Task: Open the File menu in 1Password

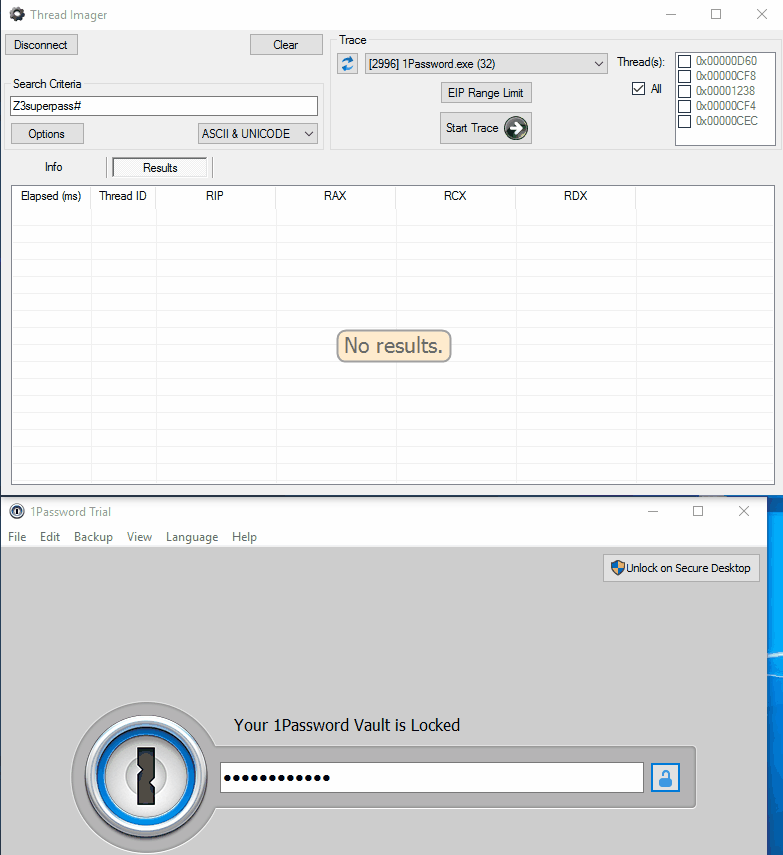Action: (x=17, y=537)
